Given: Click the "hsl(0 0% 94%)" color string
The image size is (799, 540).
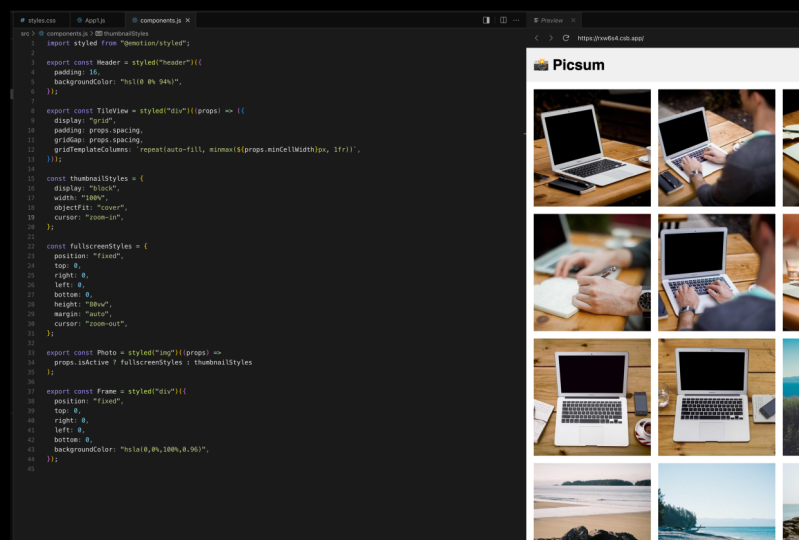Looking at the screenshot, I should point(150,82).
